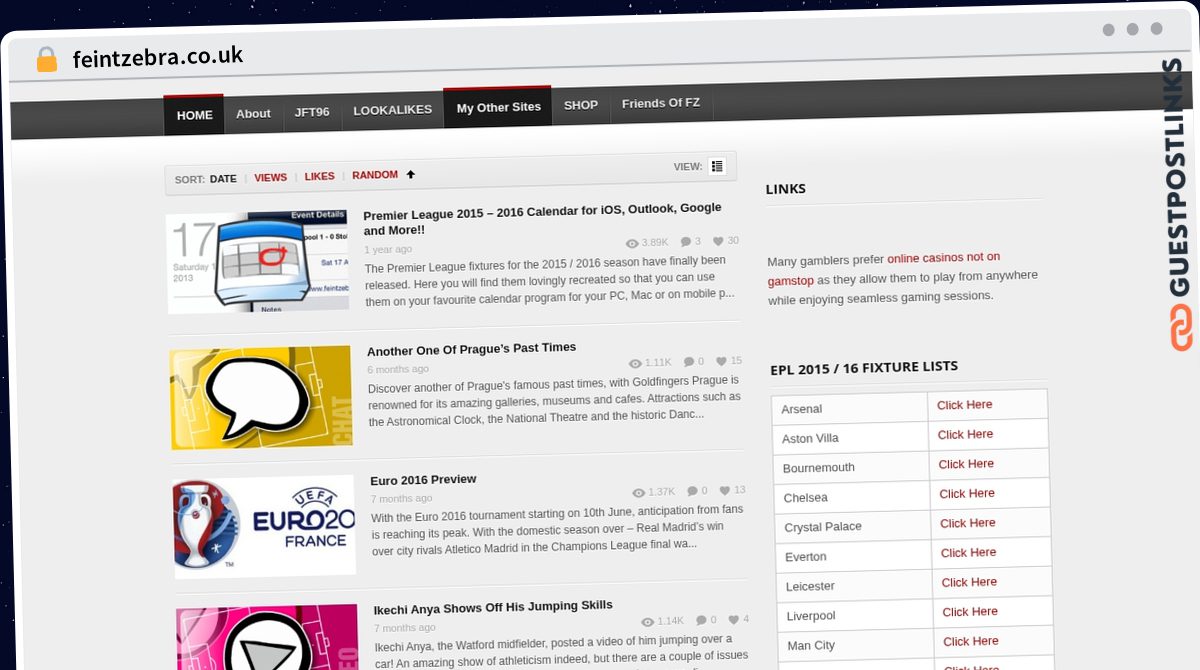Screen dimensions: 1200x670
Task: Sort posts by LIKES
Action: click(319, 176)
